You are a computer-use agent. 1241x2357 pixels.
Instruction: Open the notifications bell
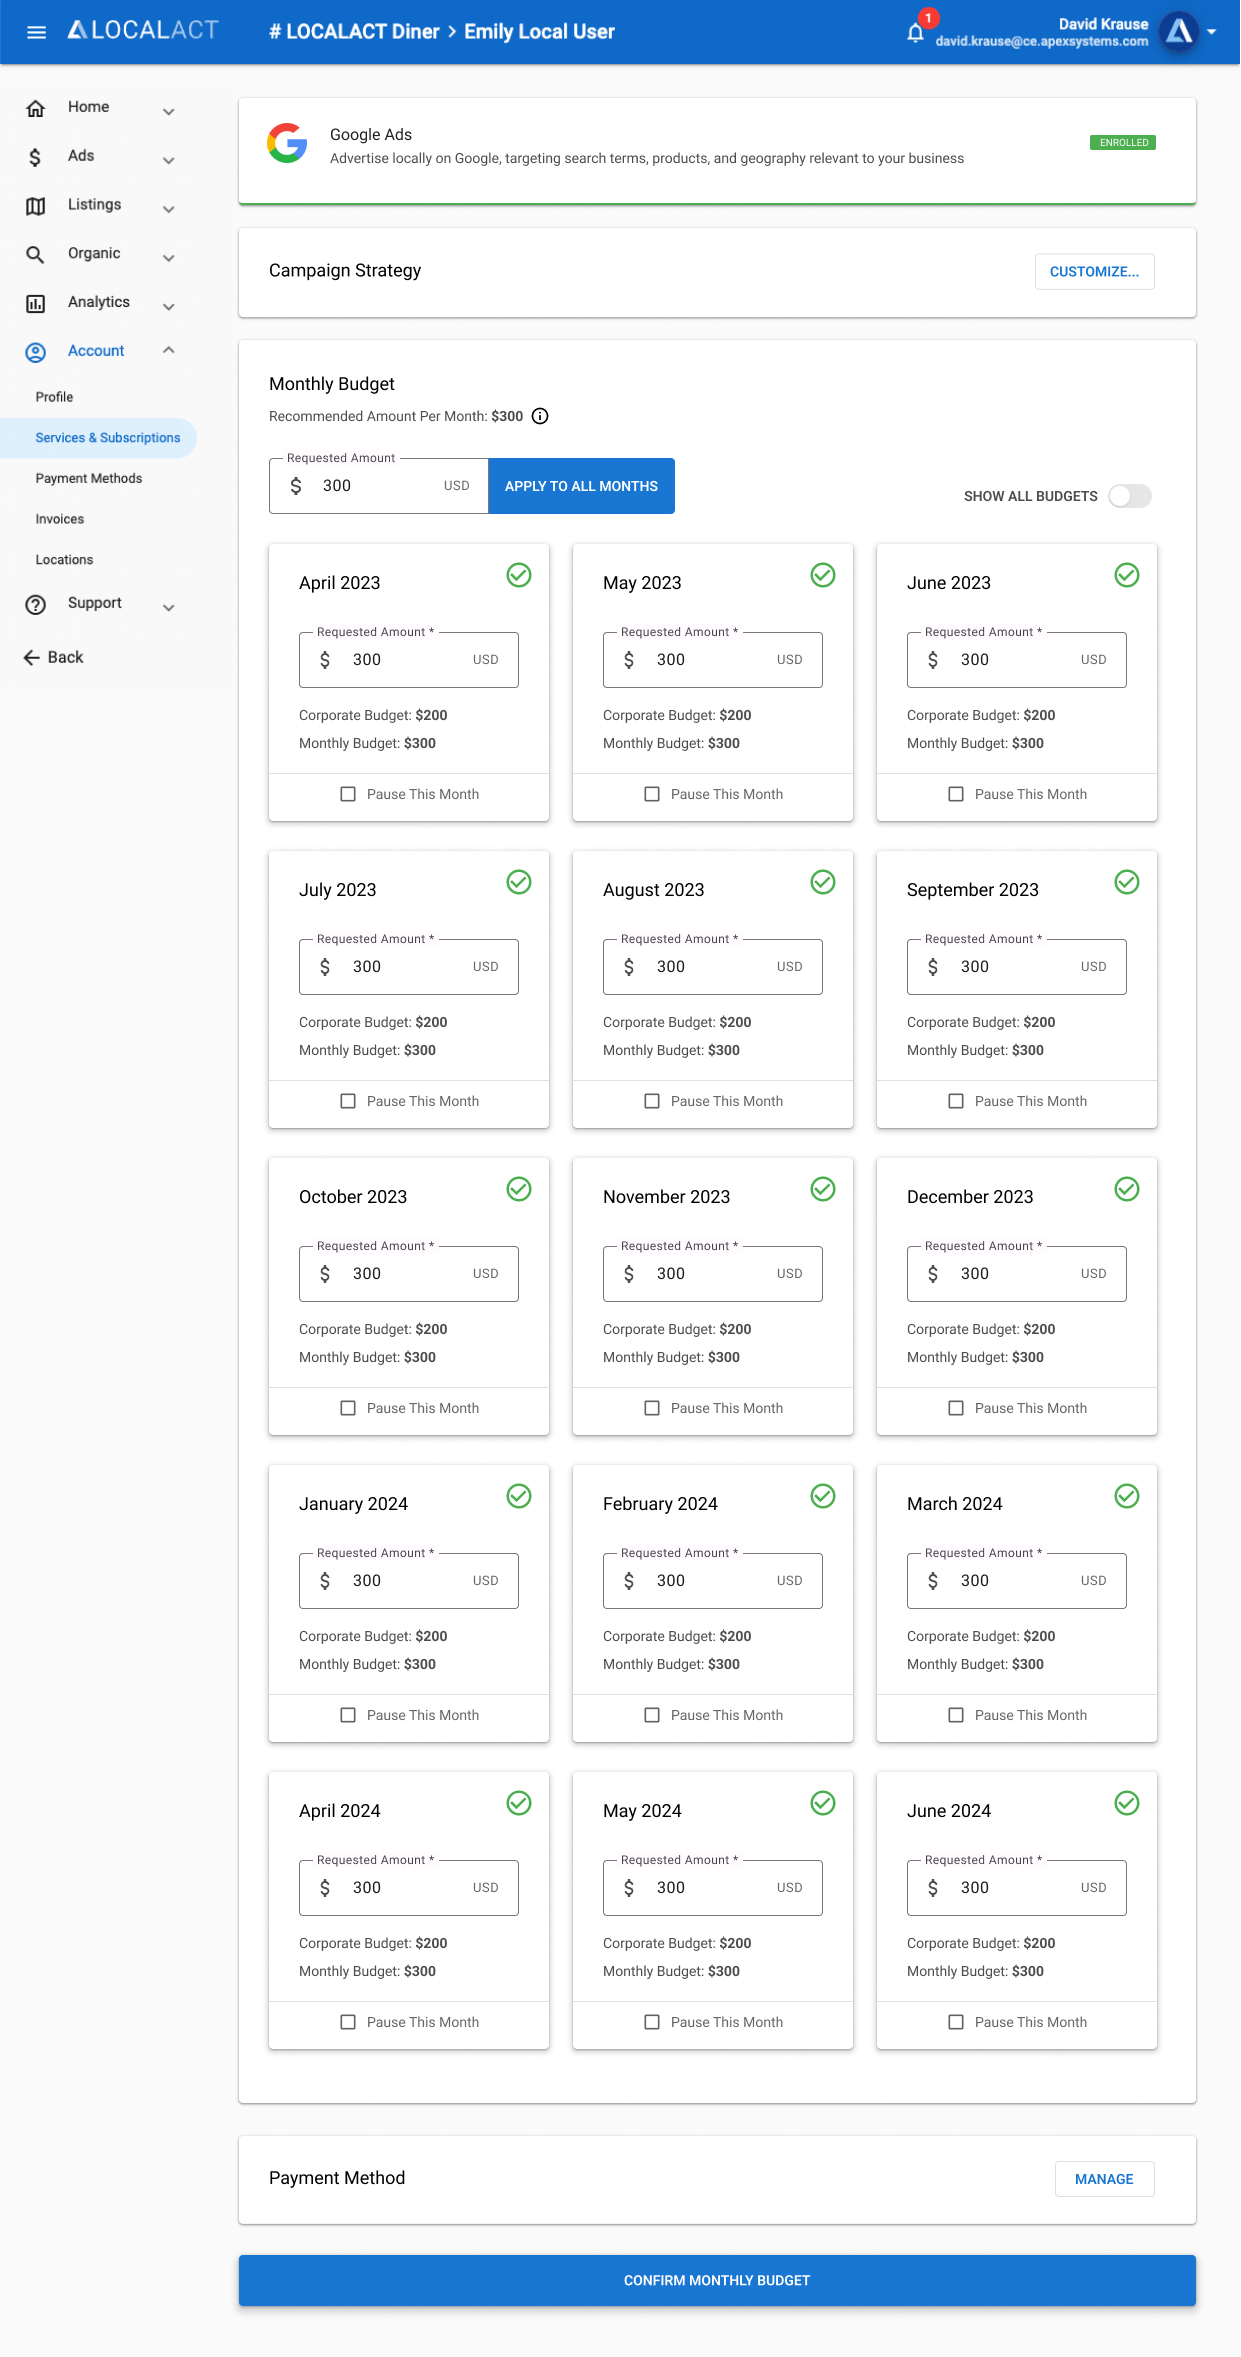915,33
